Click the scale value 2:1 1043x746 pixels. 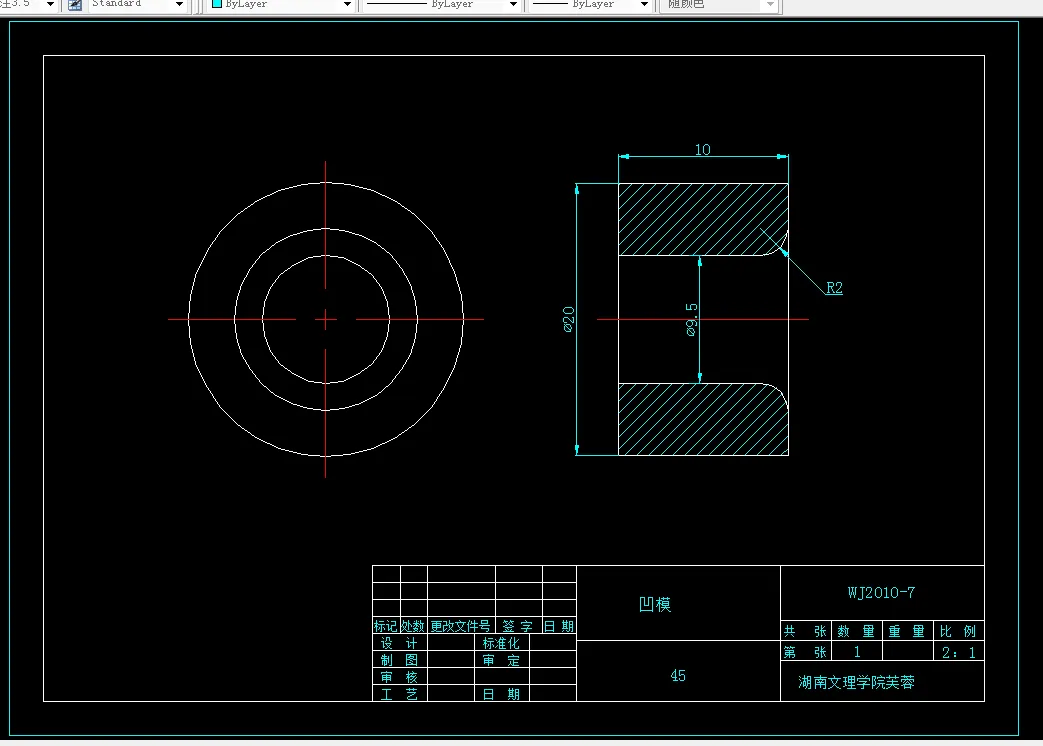[959, 652]
